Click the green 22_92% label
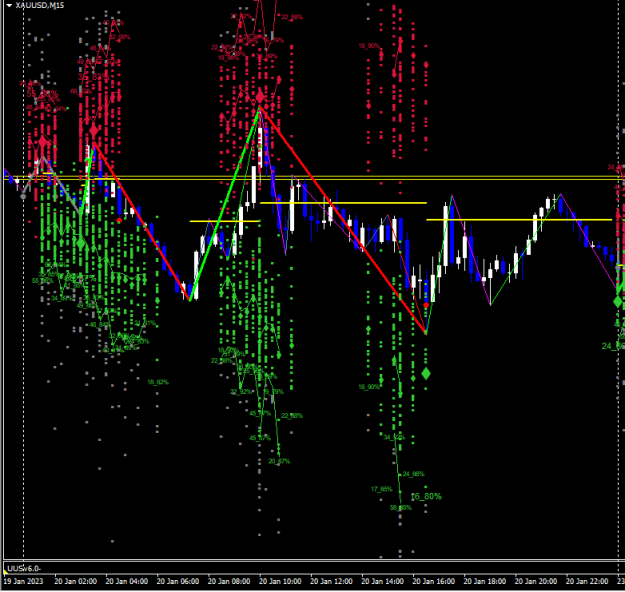625x592 pixels. click(x=240, y=392)
